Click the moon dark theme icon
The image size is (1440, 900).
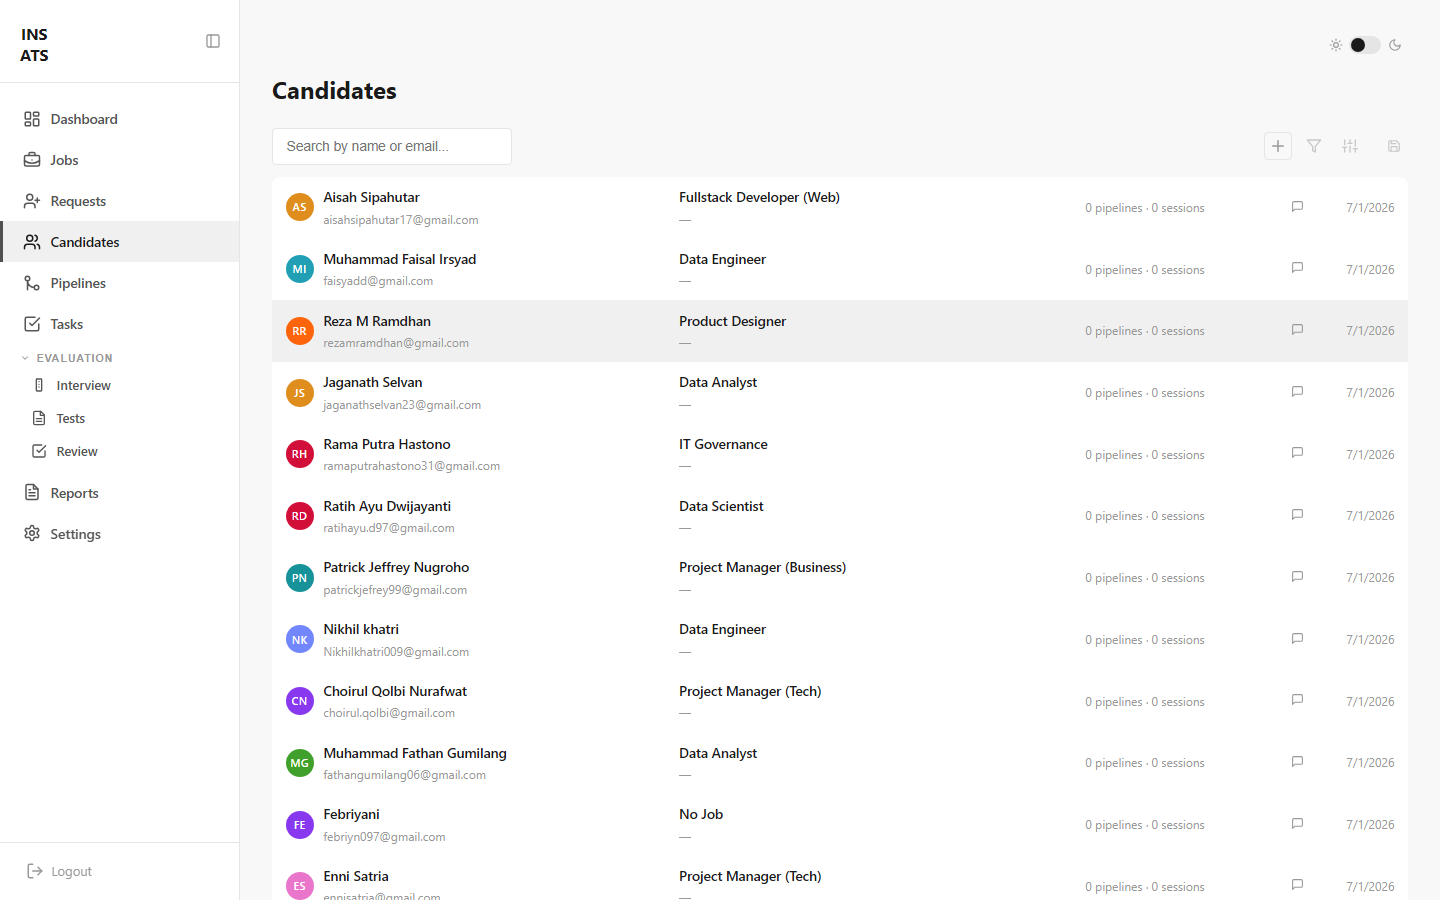(1395, 45)
